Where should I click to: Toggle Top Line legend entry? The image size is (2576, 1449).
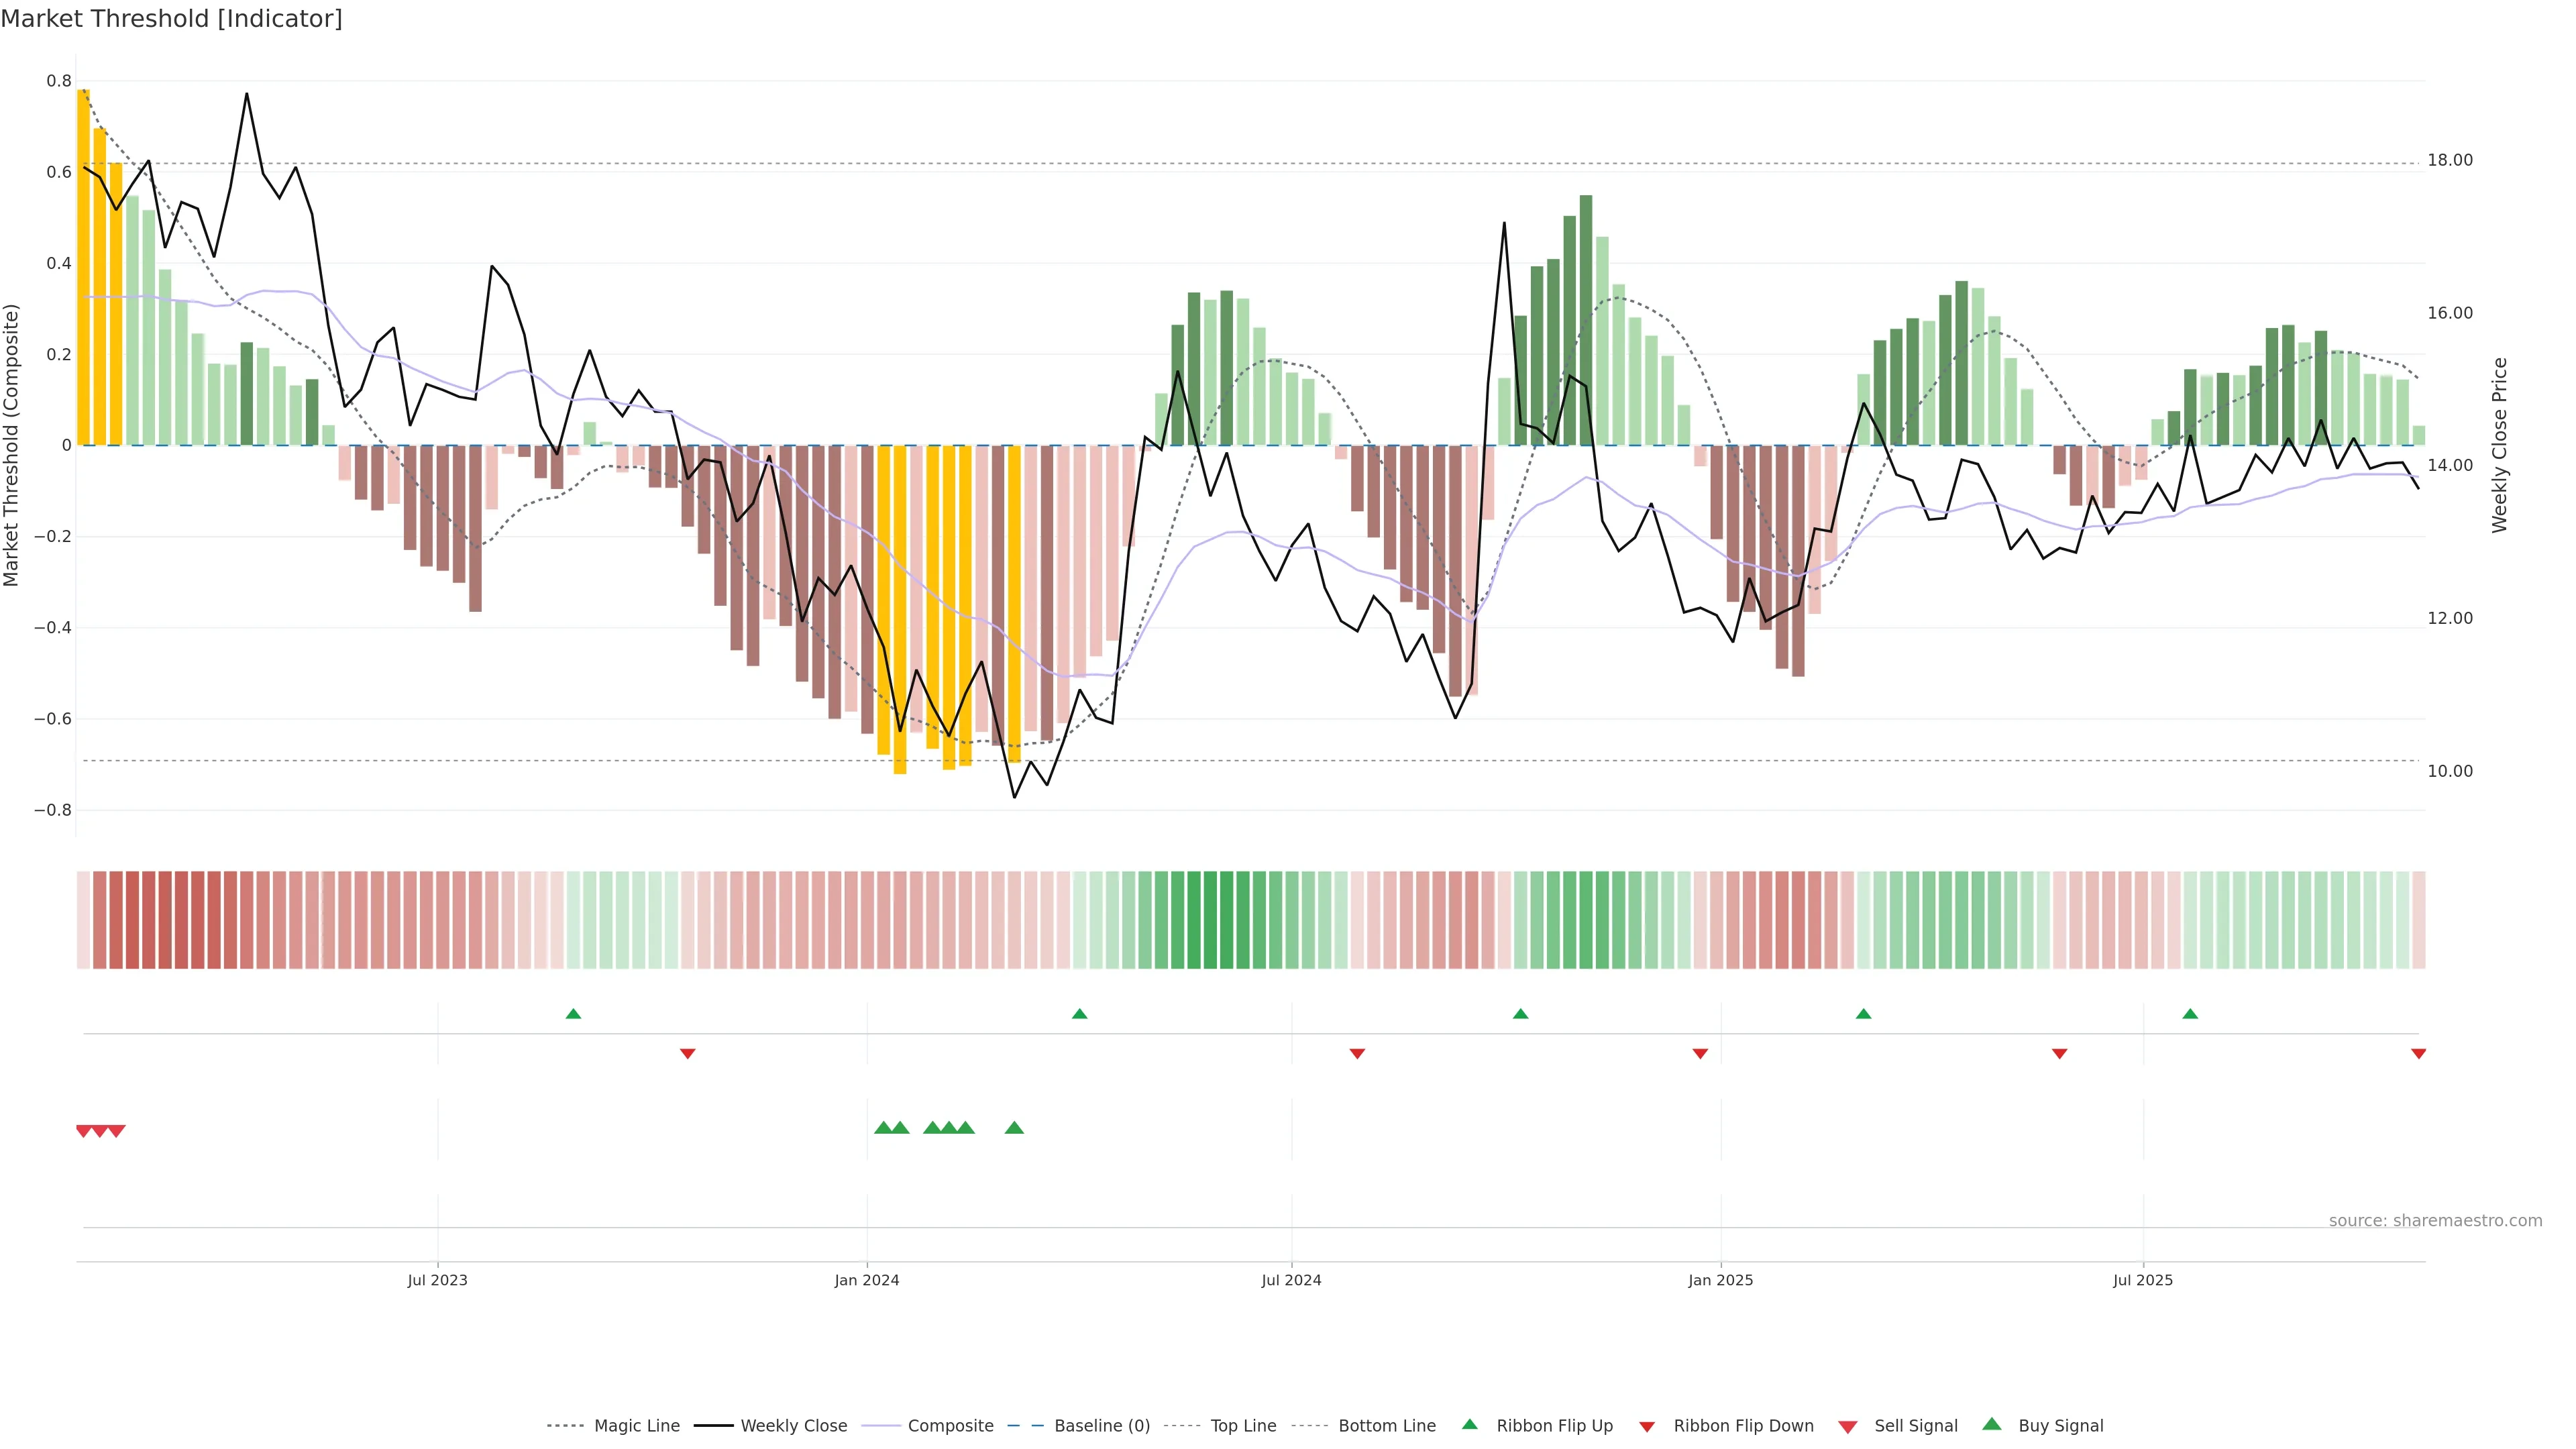1243,1426
